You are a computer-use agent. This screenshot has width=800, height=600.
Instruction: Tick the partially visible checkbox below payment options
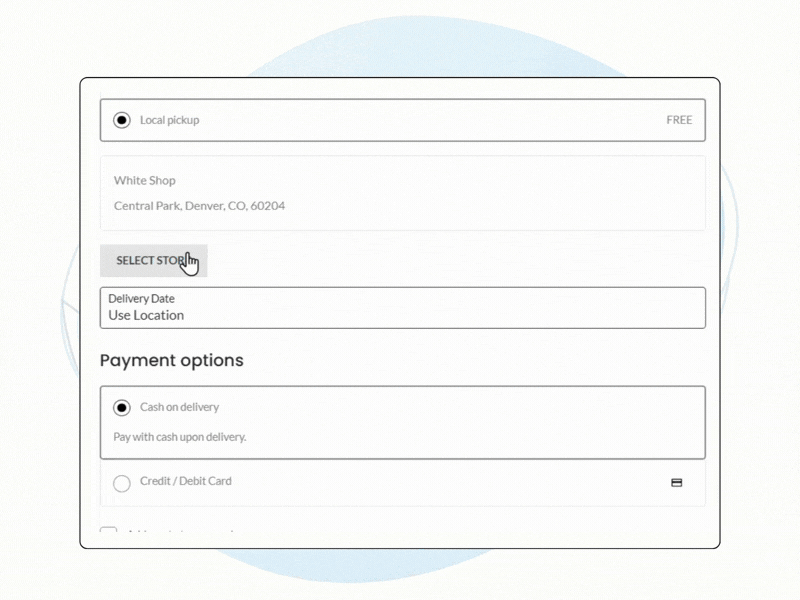tap(109, 534)
